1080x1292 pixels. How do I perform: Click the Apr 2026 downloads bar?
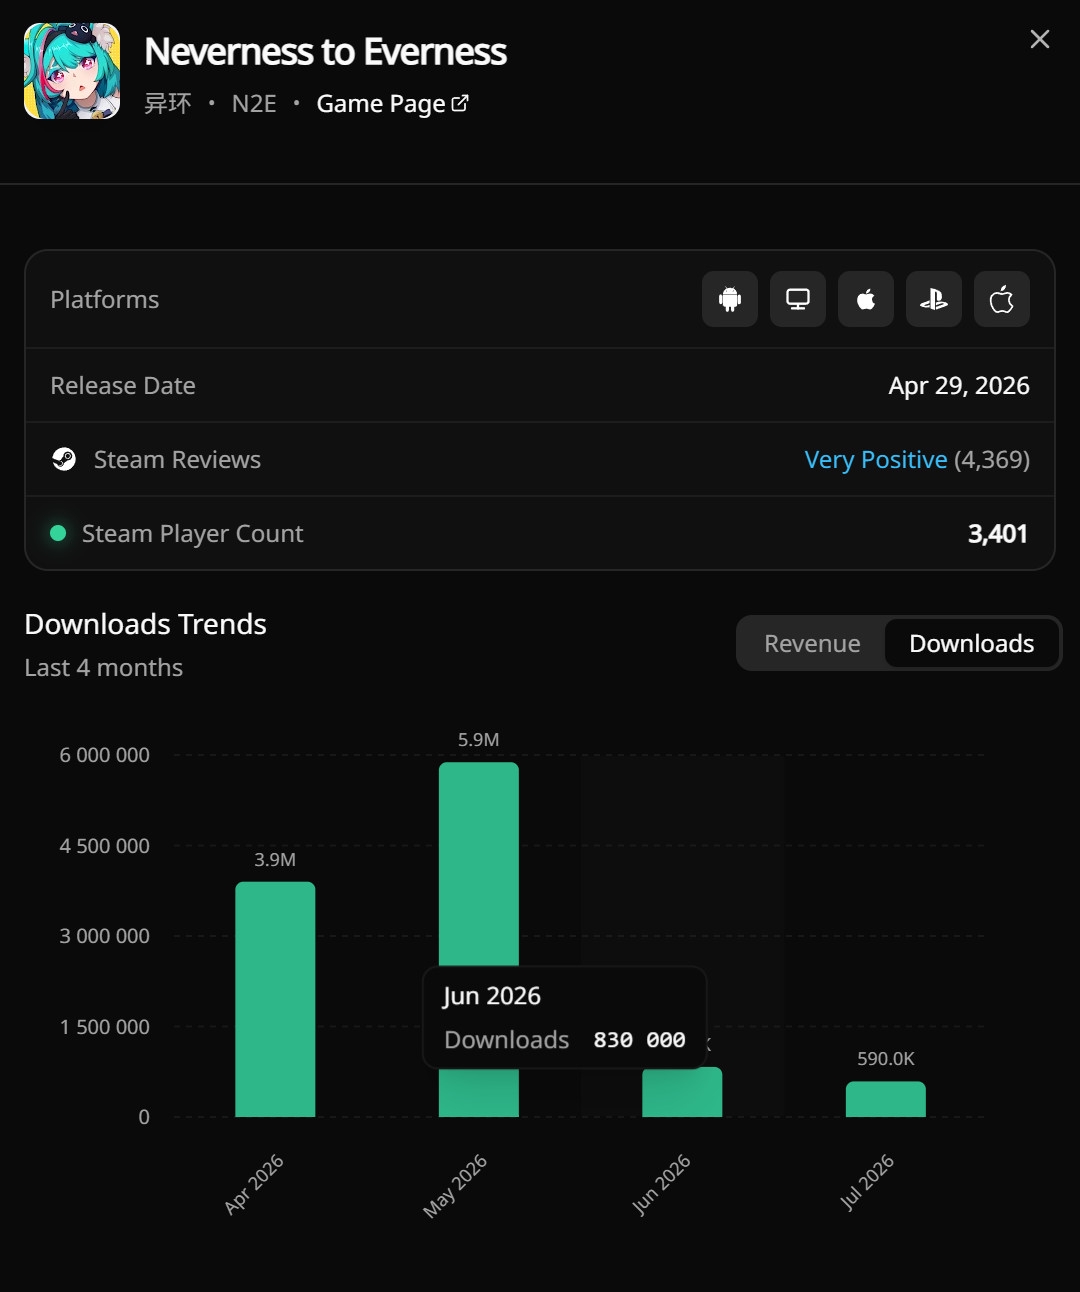pos(275,999)
